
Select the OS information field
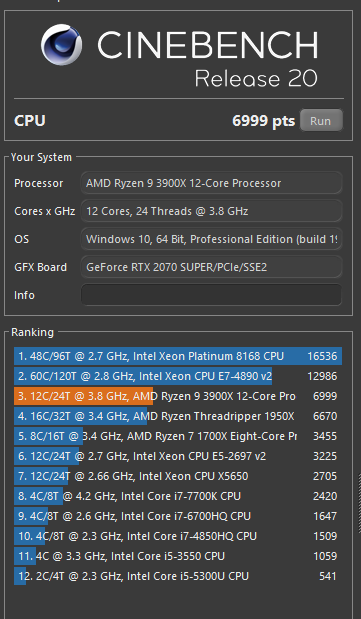pos(211,239)
